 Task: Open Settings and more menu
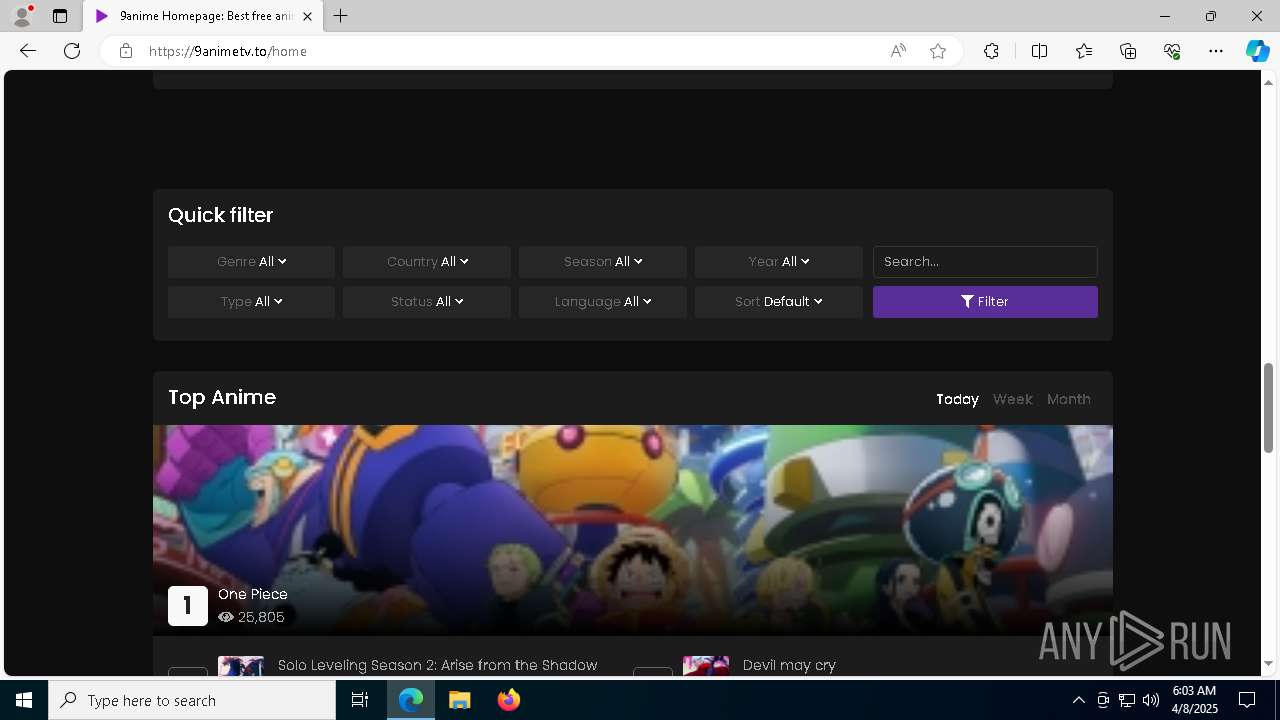[1216, 51]
